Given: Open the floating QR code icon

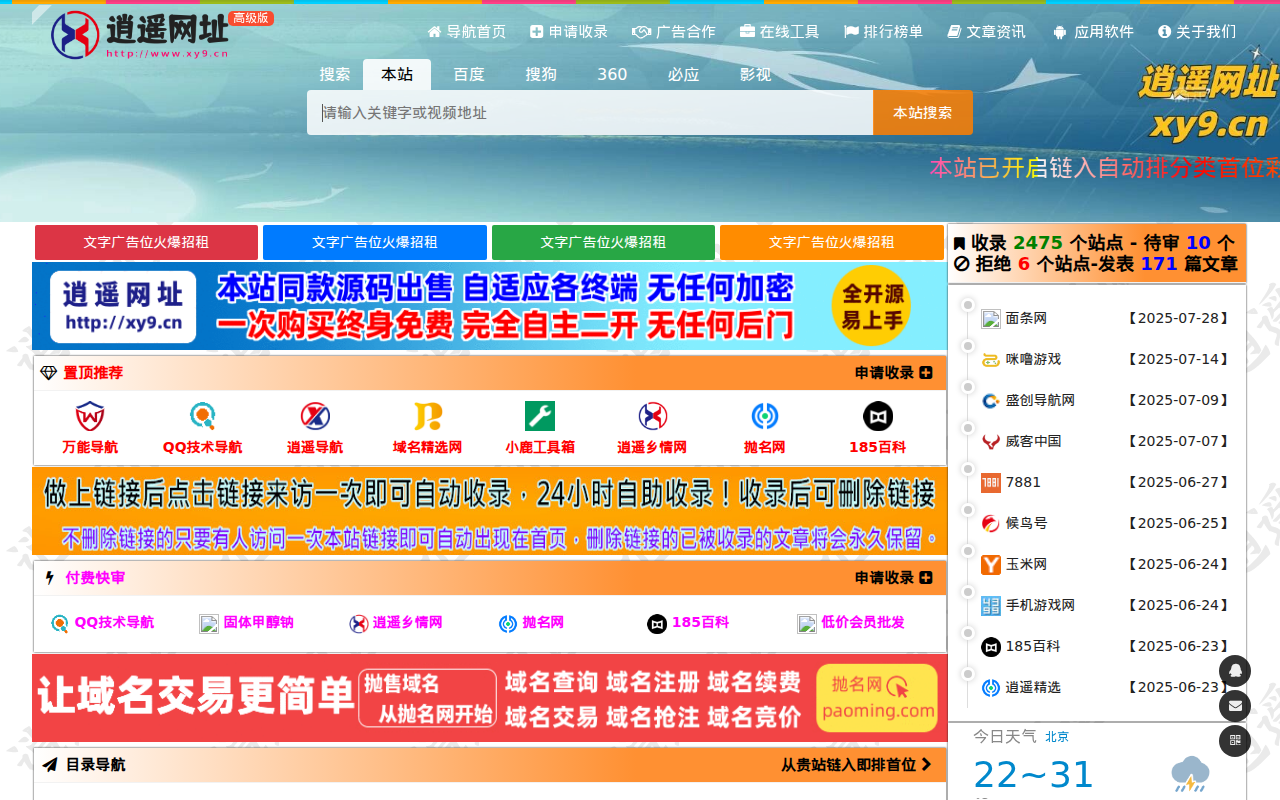Looking at the screenshot, I should tap(1235, 741).
